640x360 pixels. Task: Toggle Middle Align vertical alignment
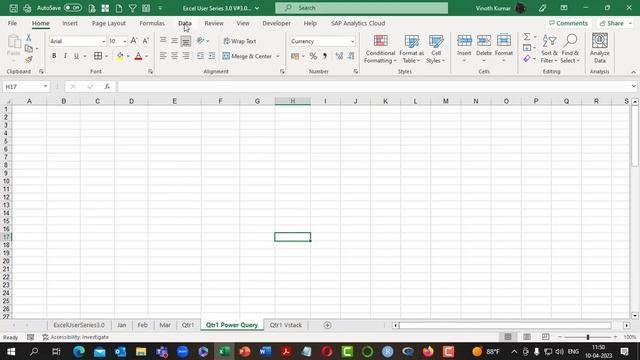pyautogui.click(x=174, y=41)
